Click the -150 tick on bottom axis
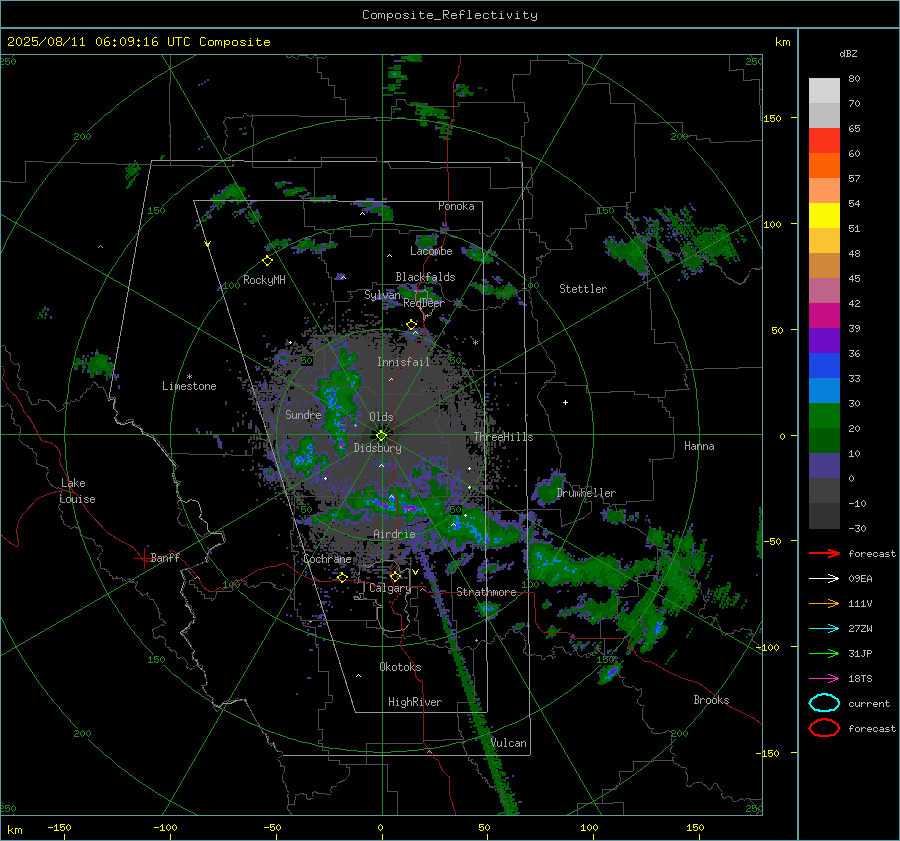The image size is (900, 841). click(x=59, y=827)
